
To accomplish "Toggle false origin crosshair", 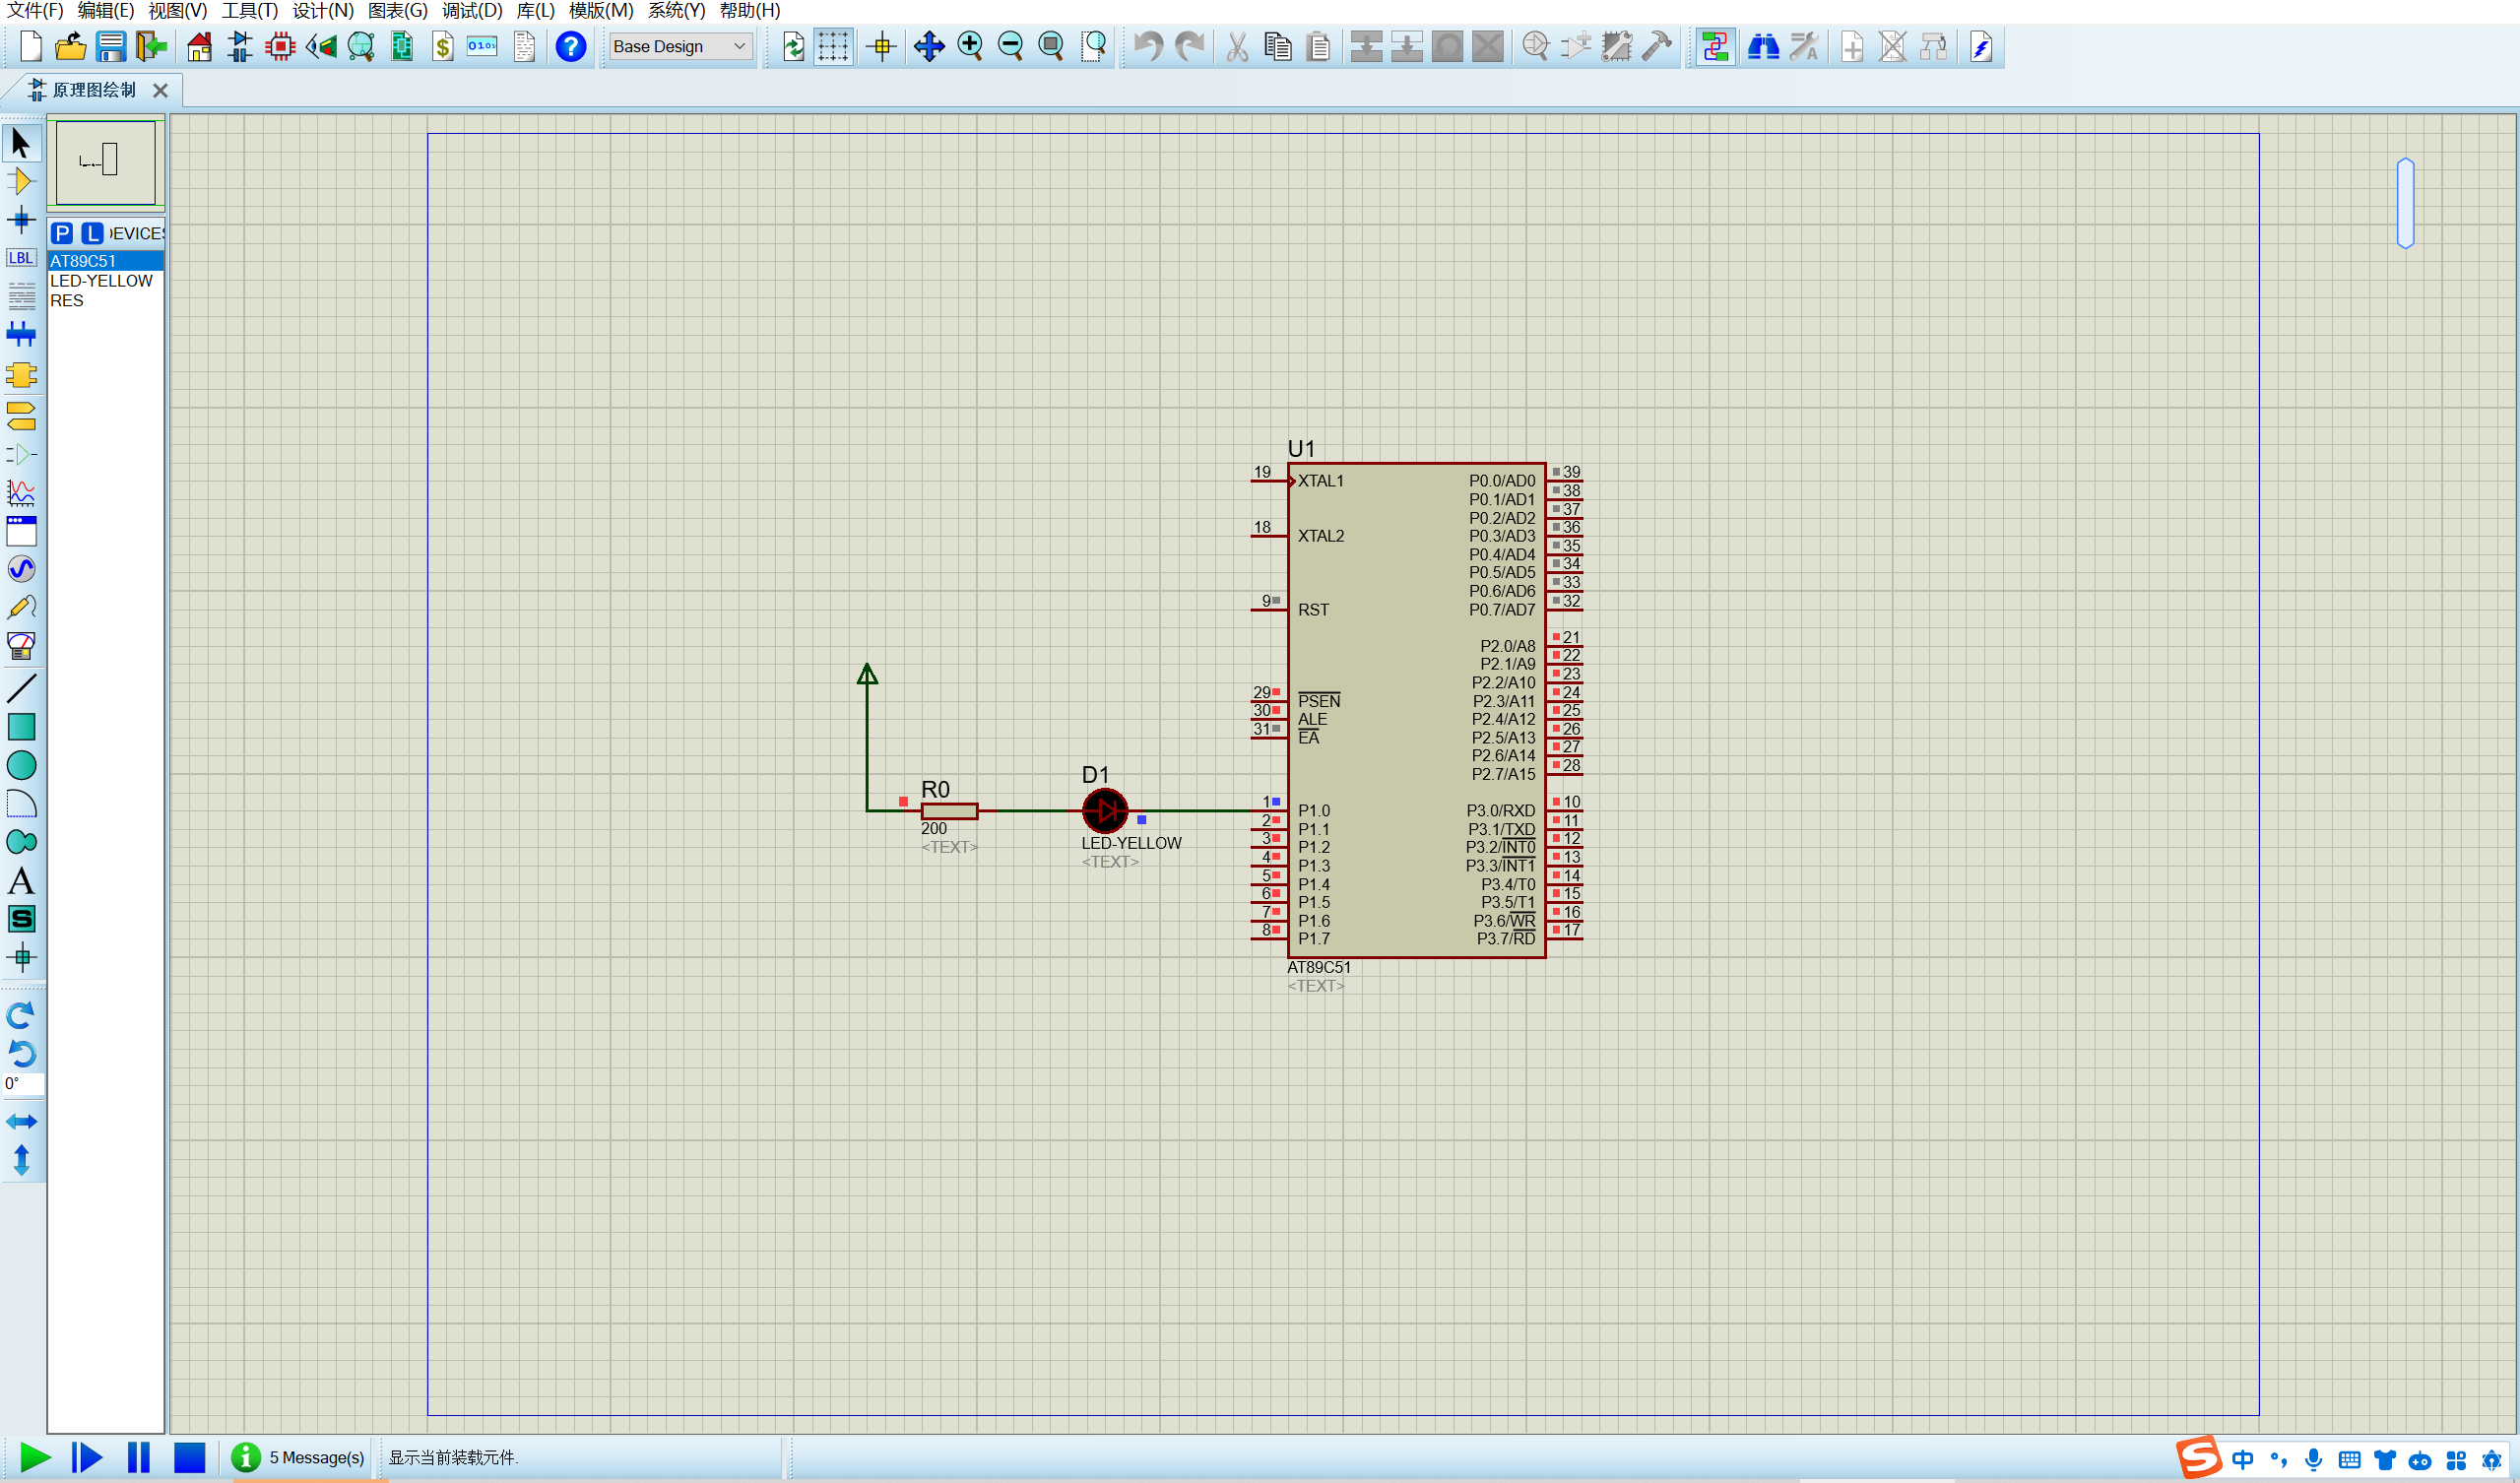I will [882, 46].
